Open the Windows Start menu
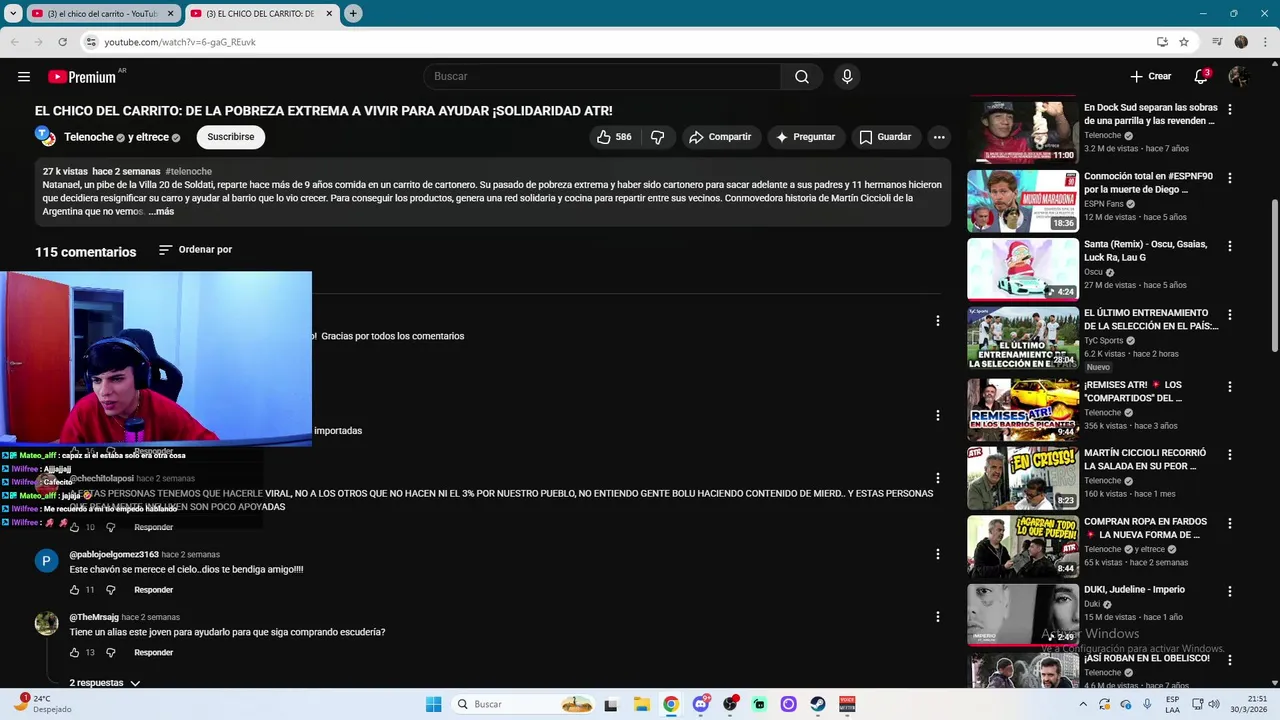This screenshot has width=1280, height=720. tap(433, 704)
